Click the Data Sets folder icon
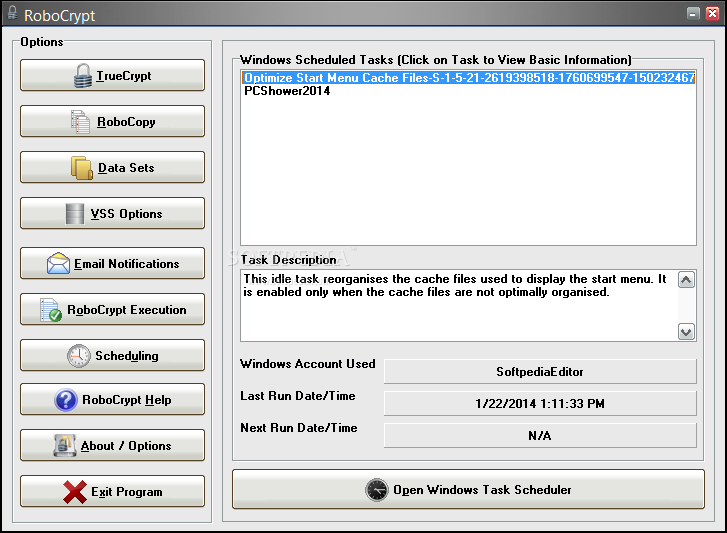 coord(82,168)
